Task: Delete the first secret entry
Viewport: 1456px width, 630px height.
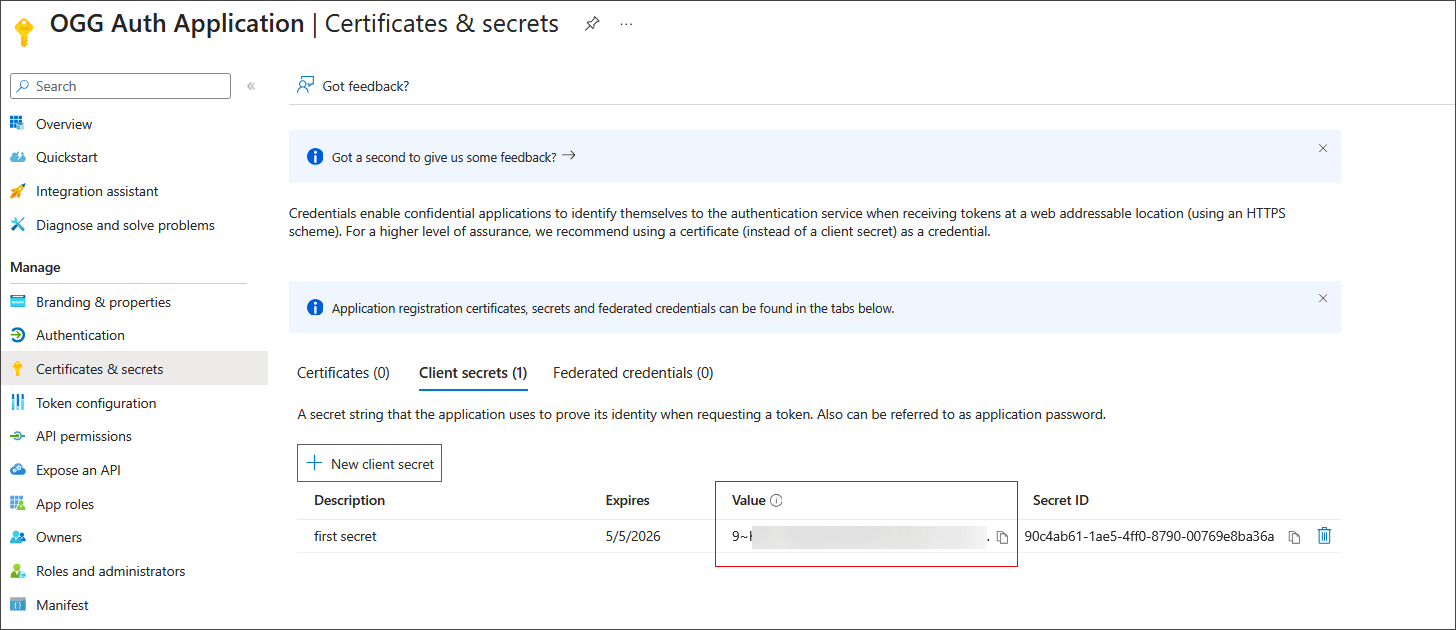Action: pos(1324,536)
